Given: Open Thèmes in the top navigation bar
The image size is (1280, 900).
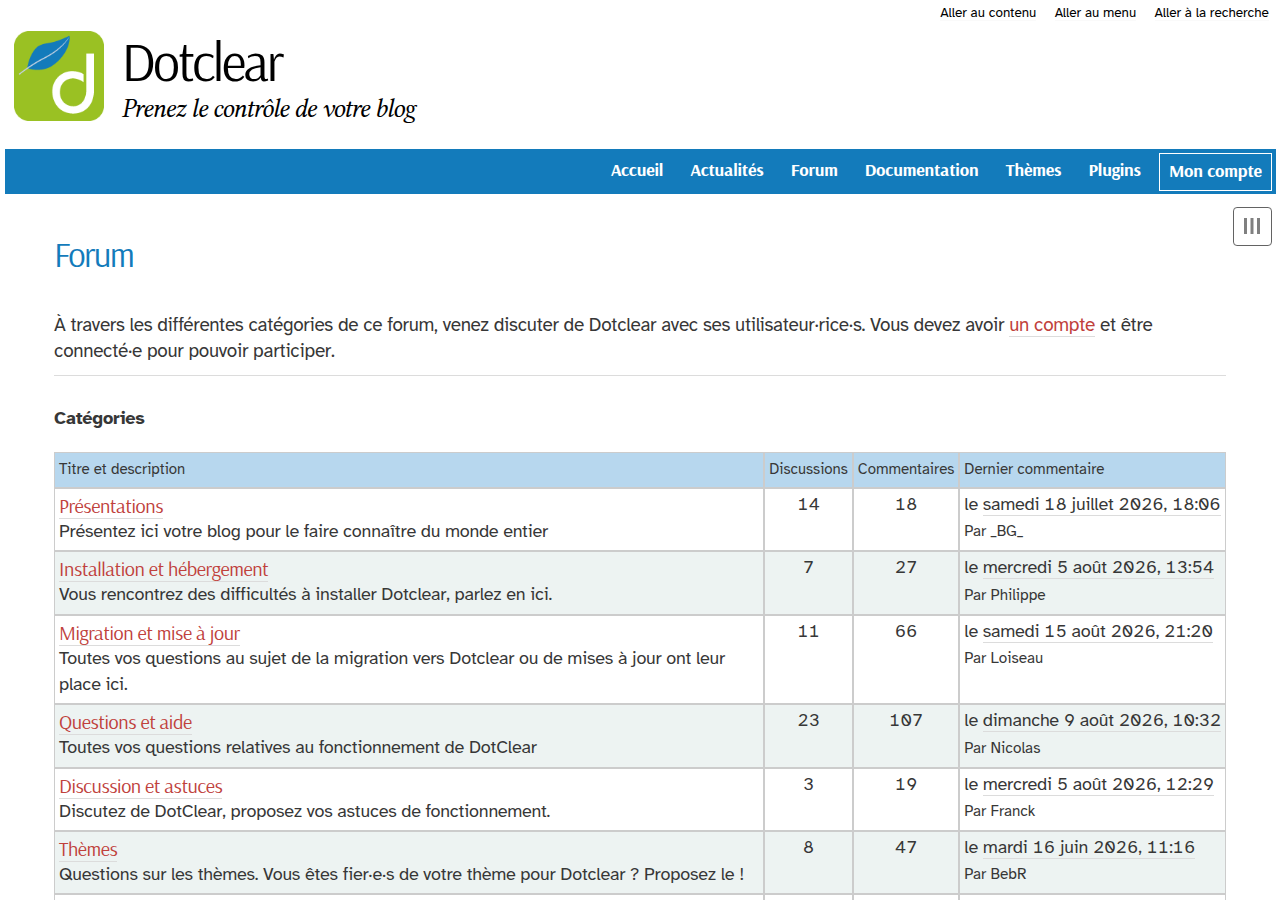Looking at the screenshot, I should (x=1033, y=171).
